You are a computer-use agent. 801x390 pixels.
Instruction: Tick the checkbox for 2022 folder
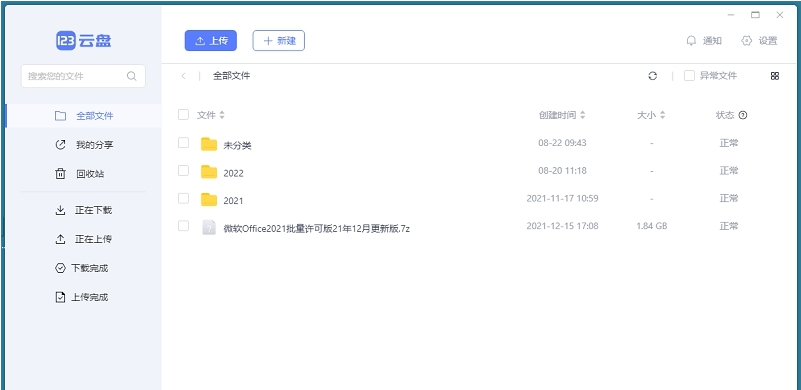[x=183, y=170]
